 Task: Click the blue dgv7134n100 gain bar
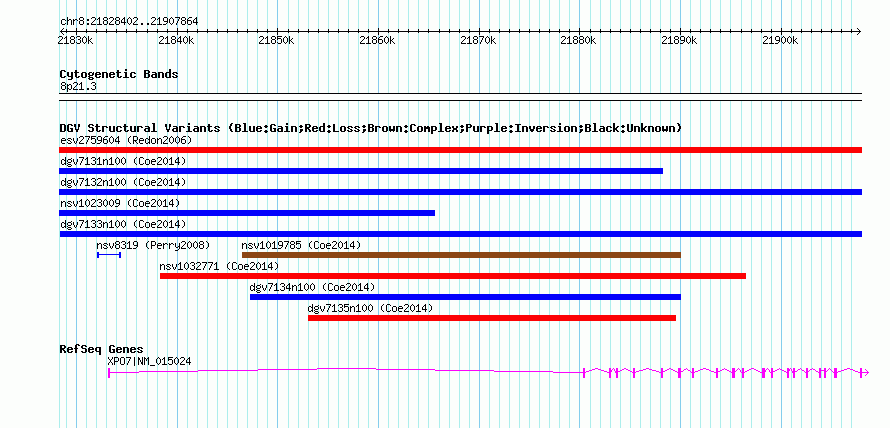click(x=465, y=297)
